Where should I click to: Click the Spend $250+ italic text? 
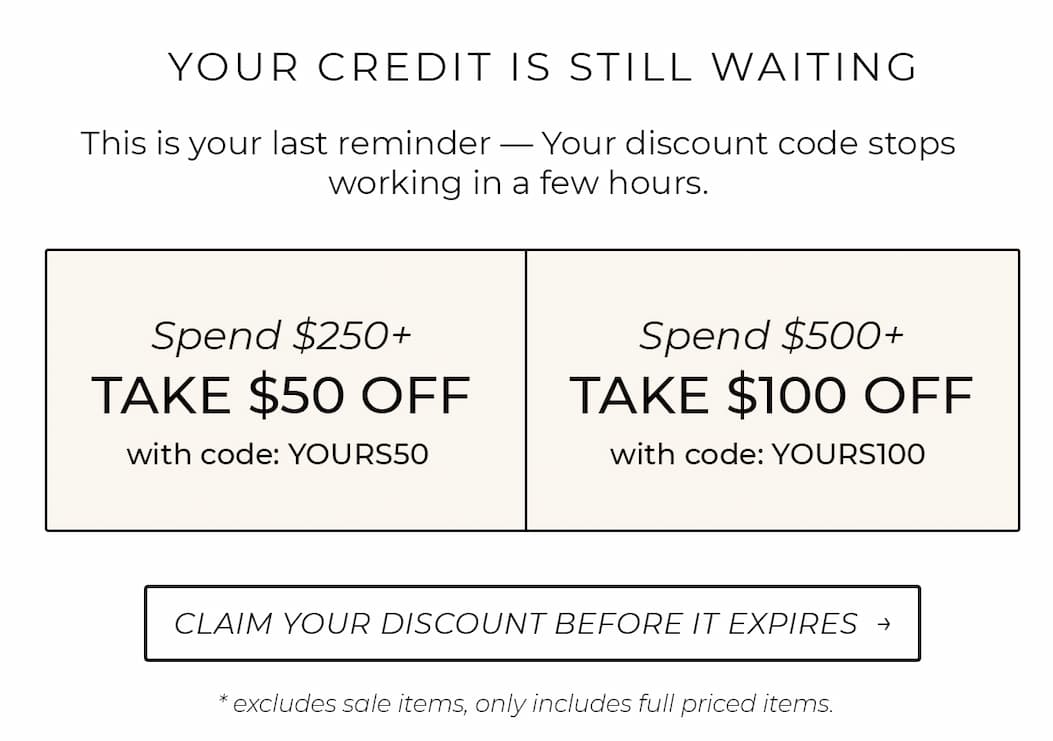(281, 336)
